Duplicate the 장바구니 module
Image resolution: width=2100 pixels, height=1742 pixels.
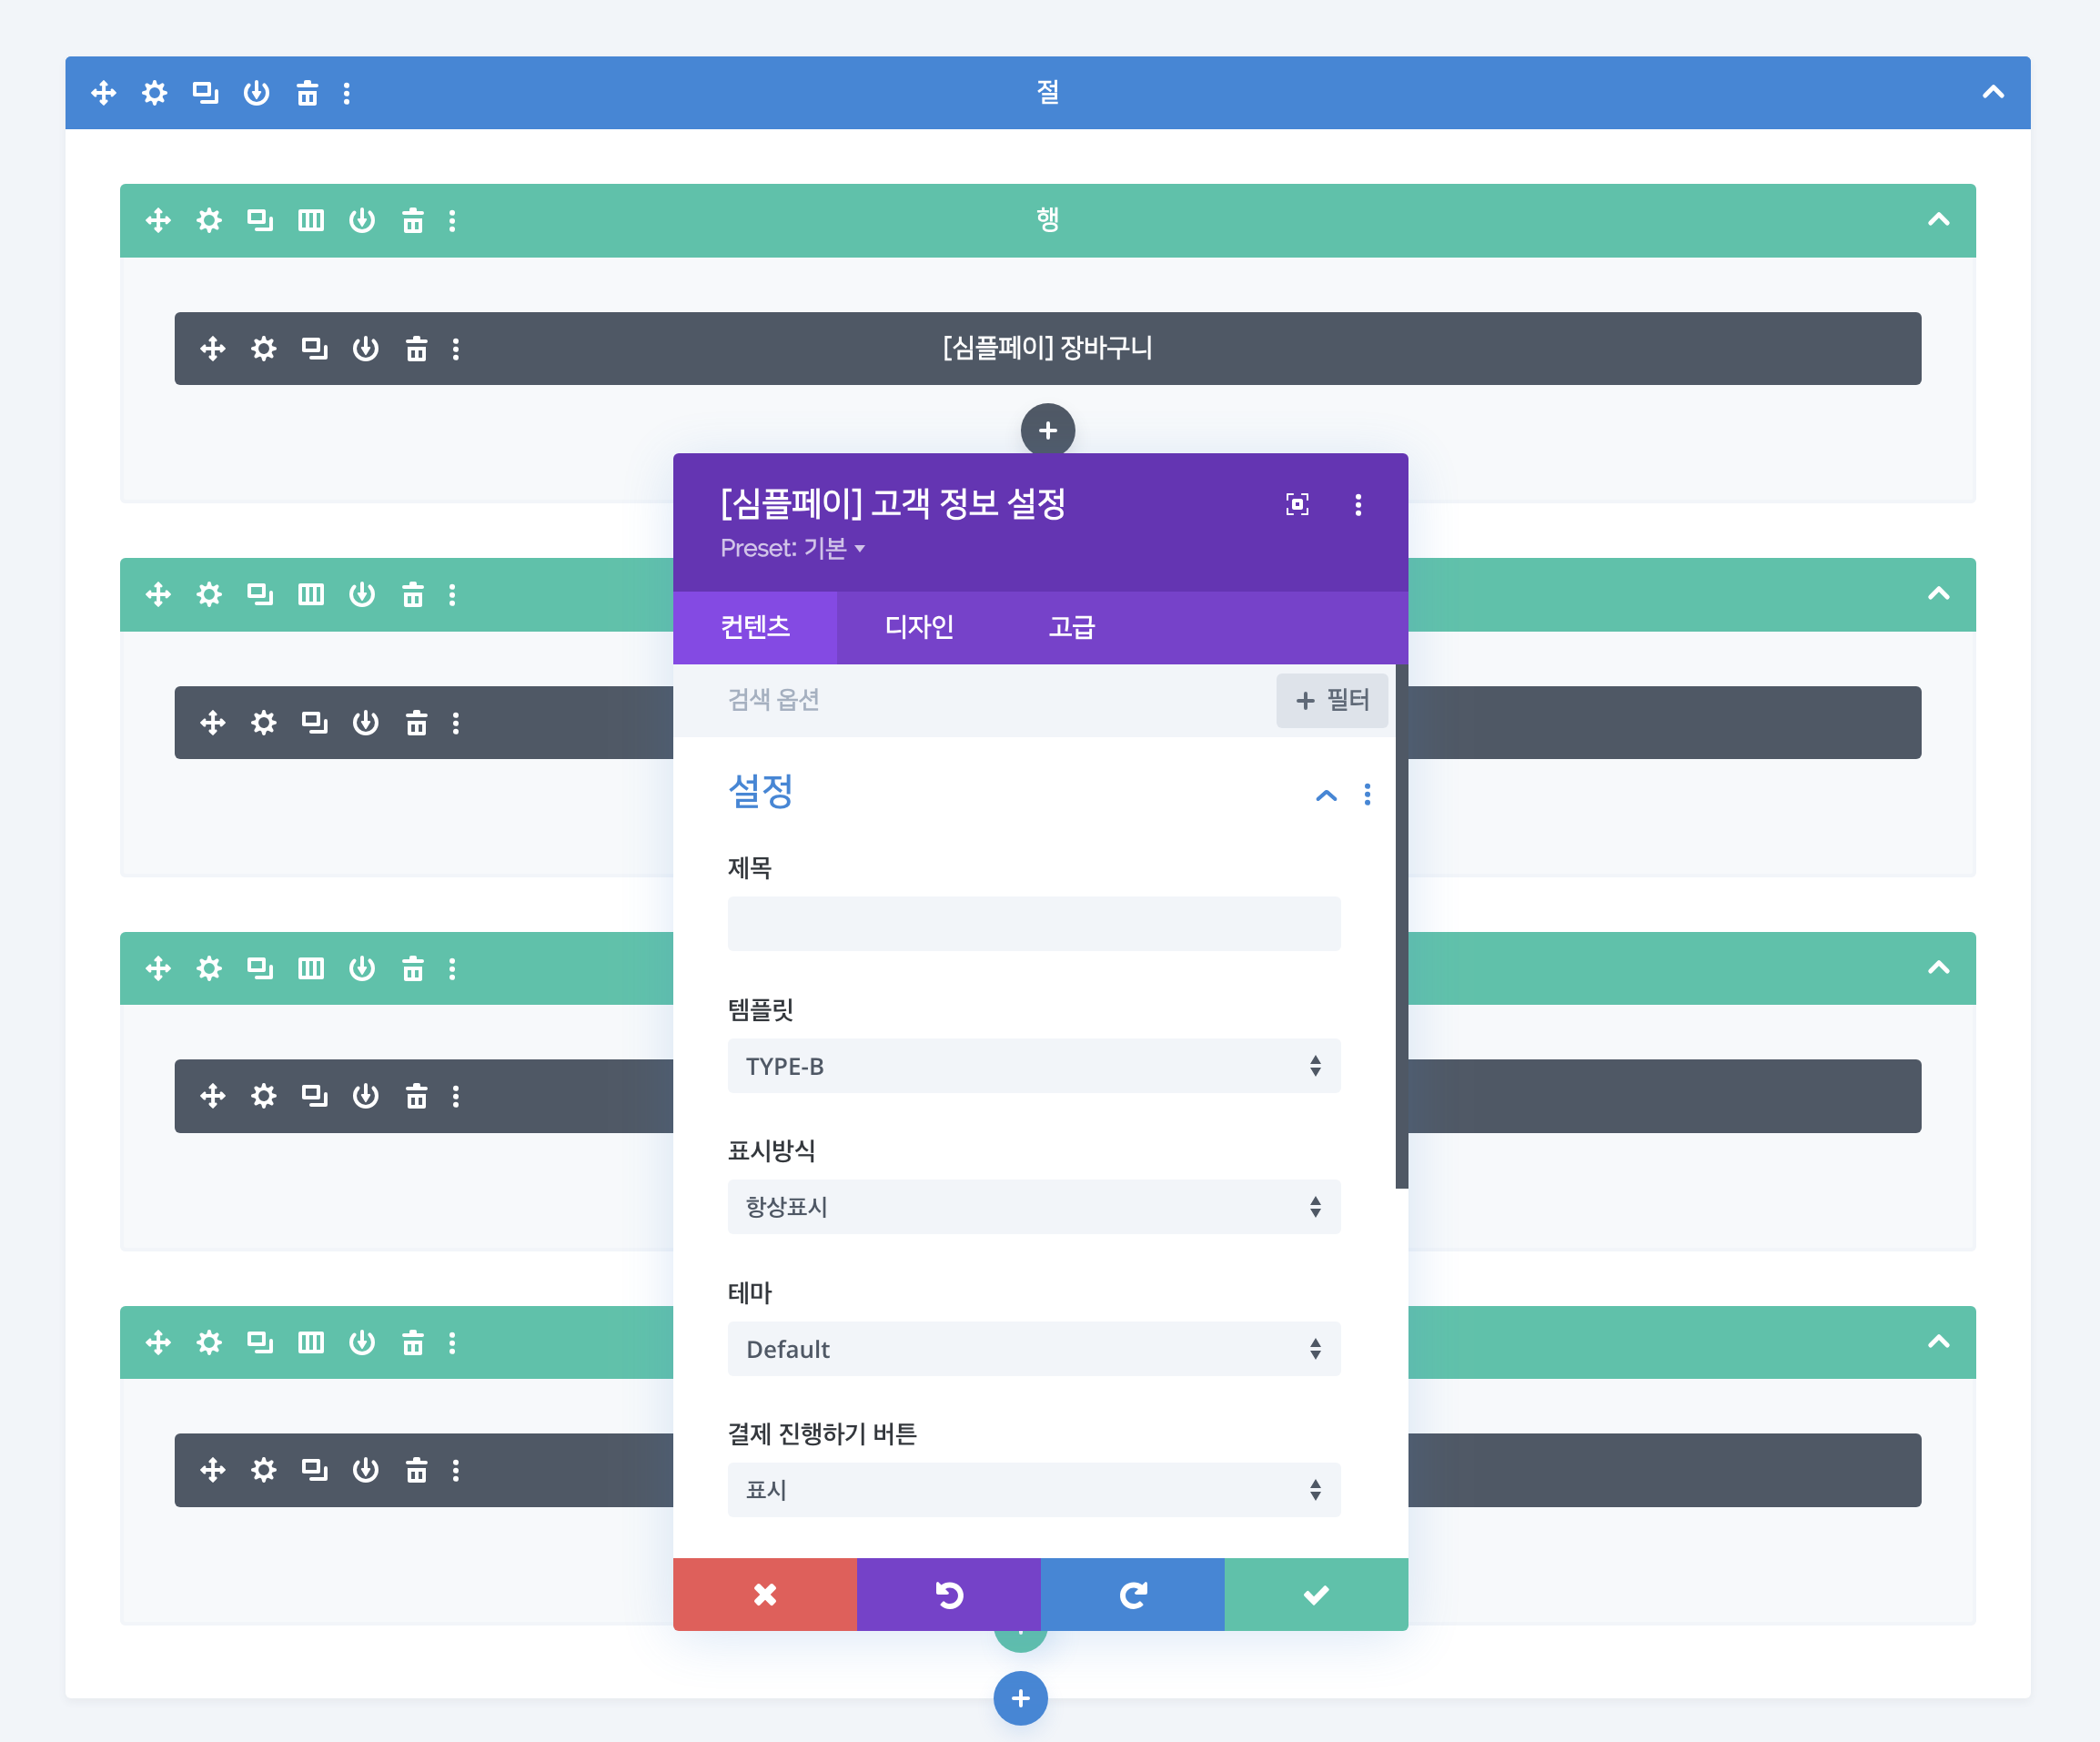[314, 349]
